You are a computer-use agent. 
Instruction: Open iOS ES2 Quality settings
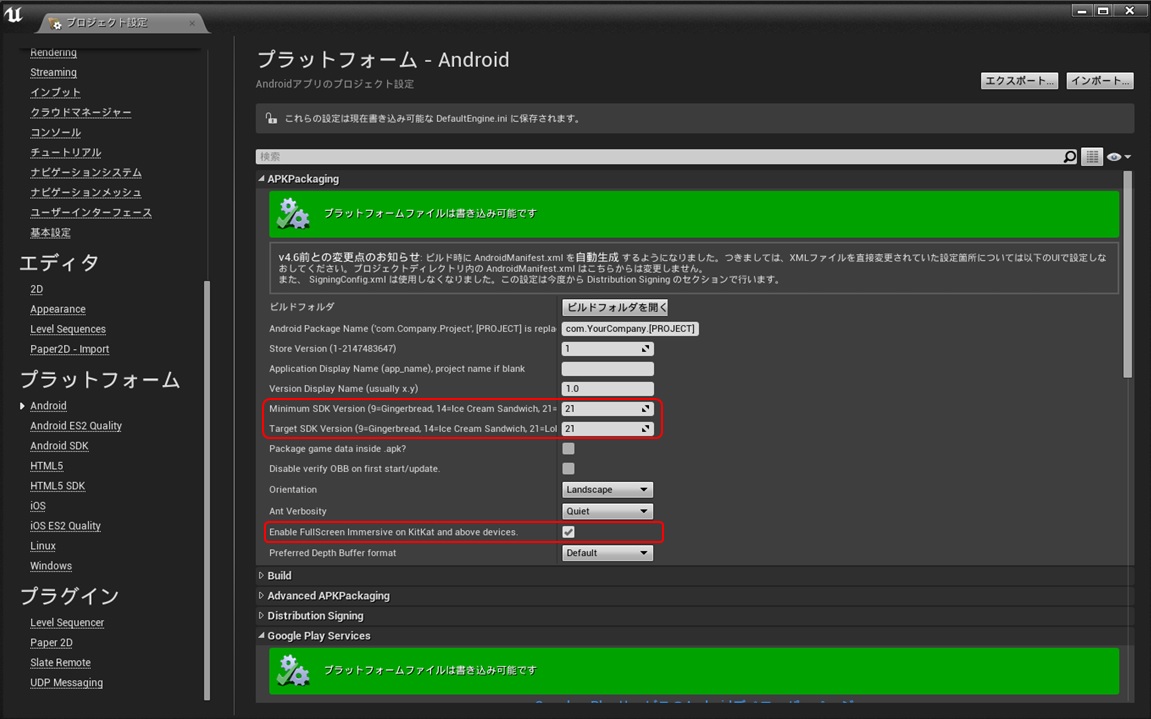[x=65, y=526]
